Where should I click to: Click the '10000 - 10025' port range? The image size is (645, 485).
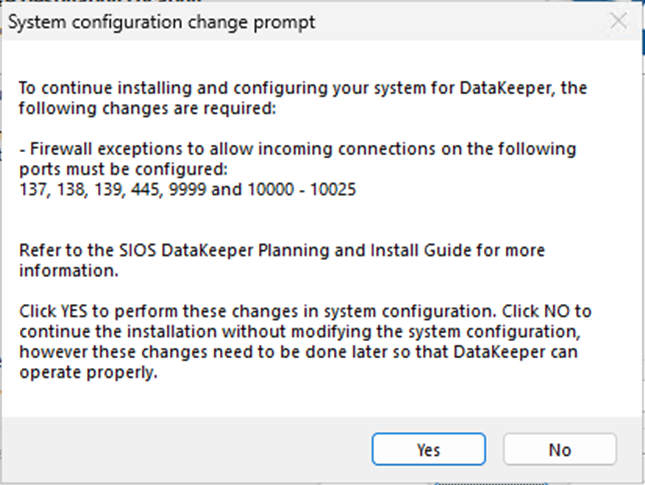[x=298, y=186]
